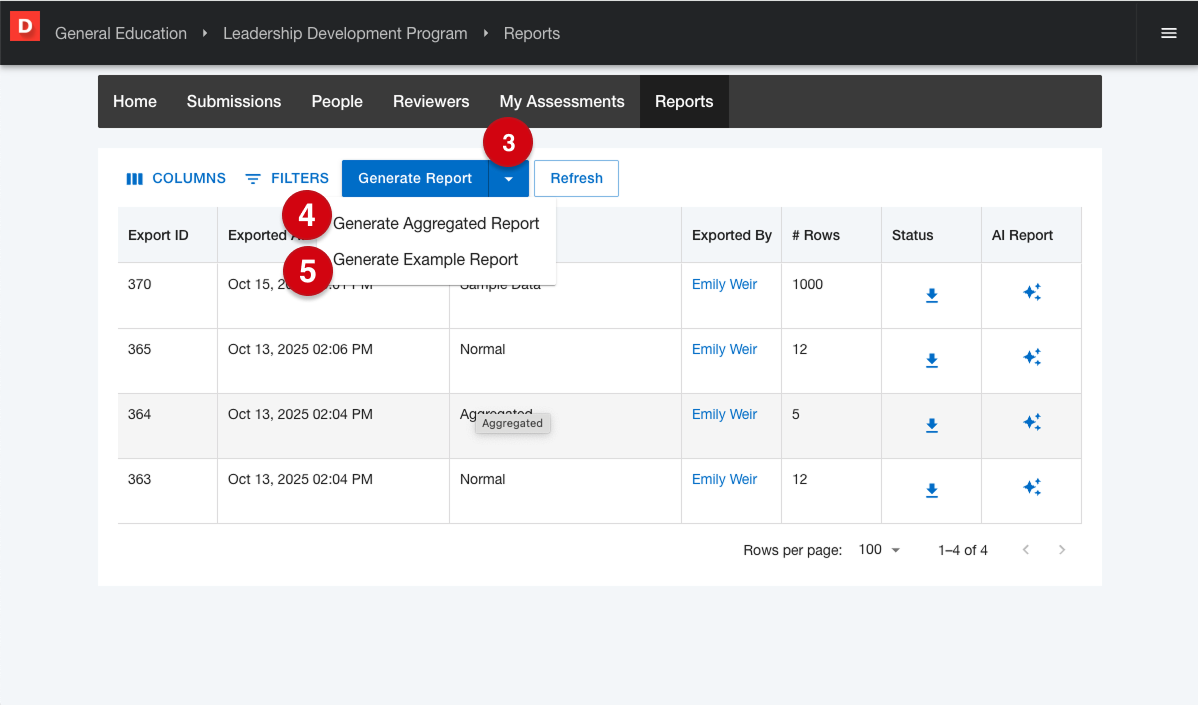Click the red D logo icon

click(x=24, y=27)
